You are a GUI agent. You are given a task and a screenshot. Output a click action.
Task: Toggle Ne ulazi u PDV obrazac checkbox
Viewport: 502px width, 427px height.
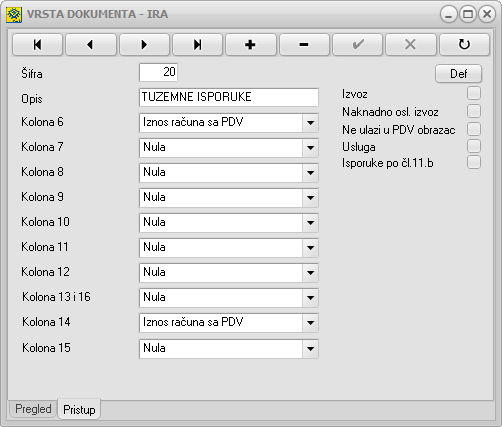click(x=474, y=129)
